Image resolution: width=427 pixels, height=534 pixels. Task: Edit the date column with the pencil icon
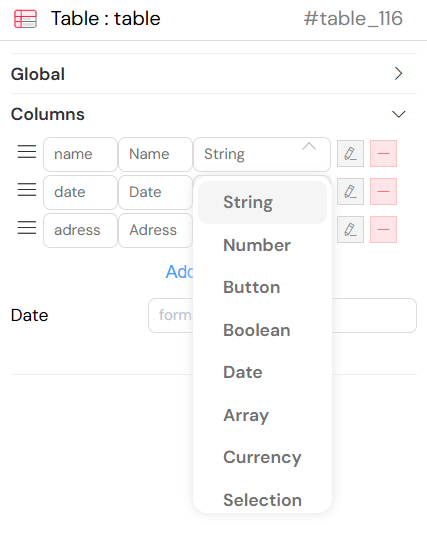coord(350,191)
